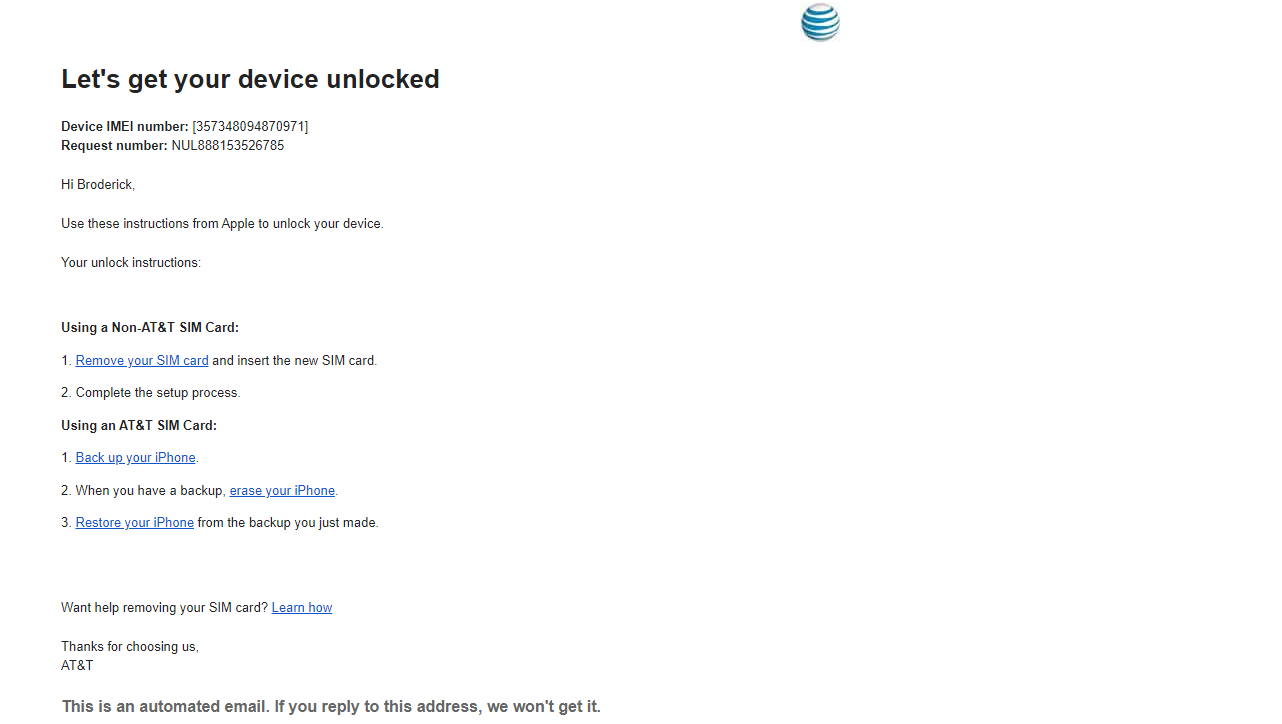The height and width of the screenshot is (724, 1282).
Task: Click the device IMEI number value
Action: [x=250, y=127]
